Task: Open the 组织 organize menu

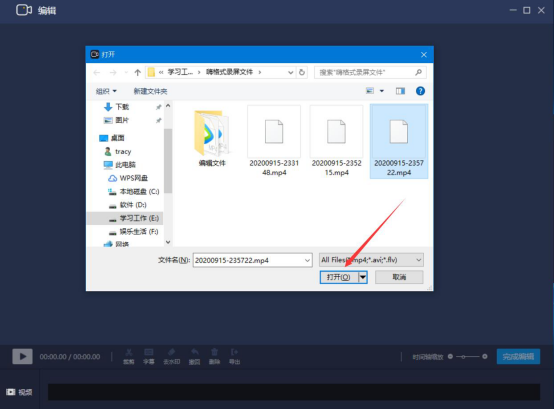Action: click(x=106, y=91)
